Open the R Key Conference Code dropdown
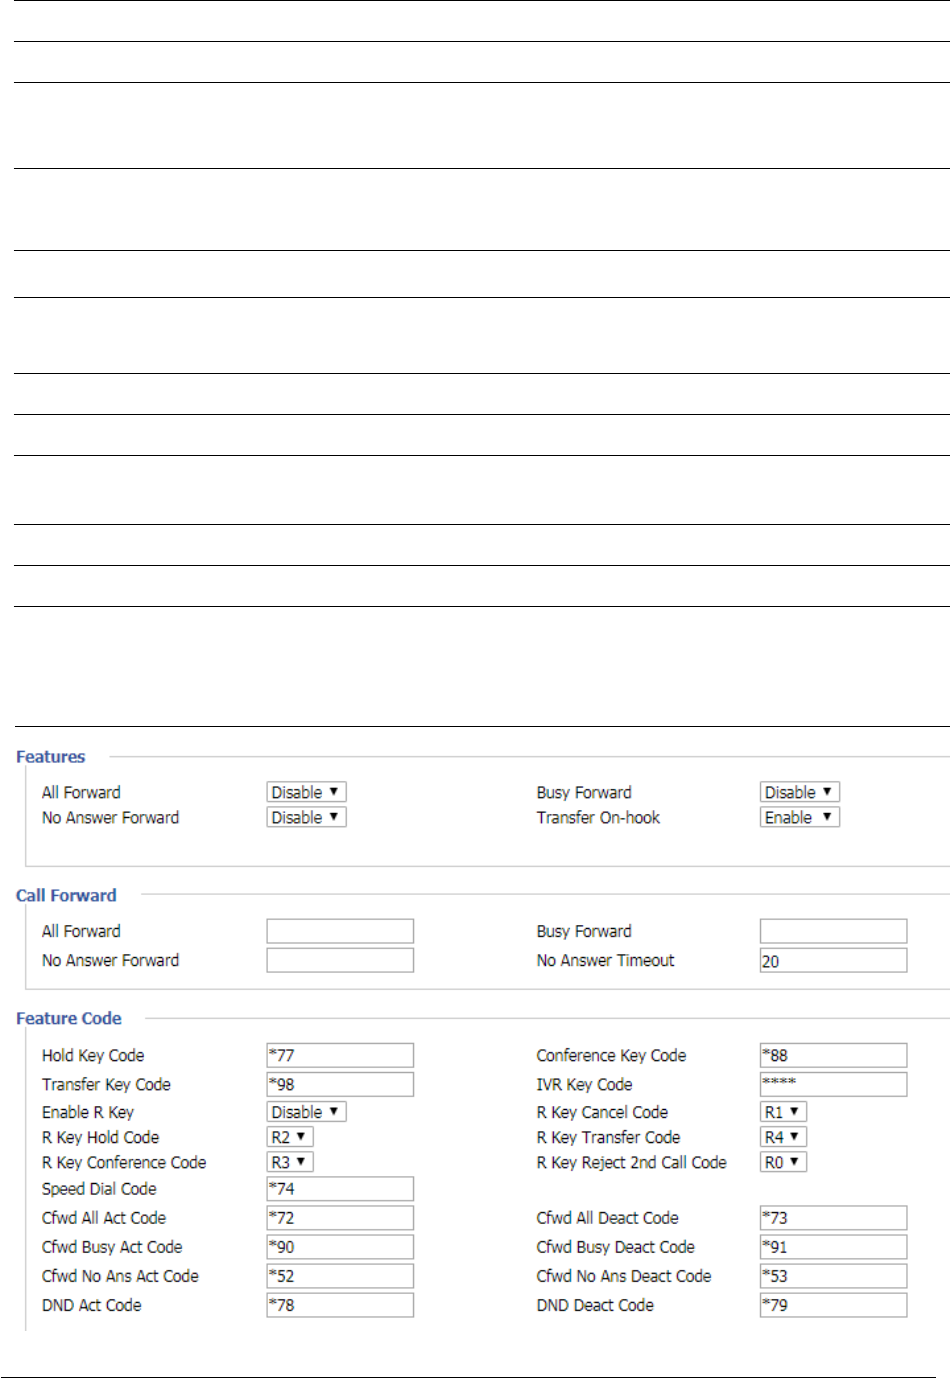 [290, 1162]
